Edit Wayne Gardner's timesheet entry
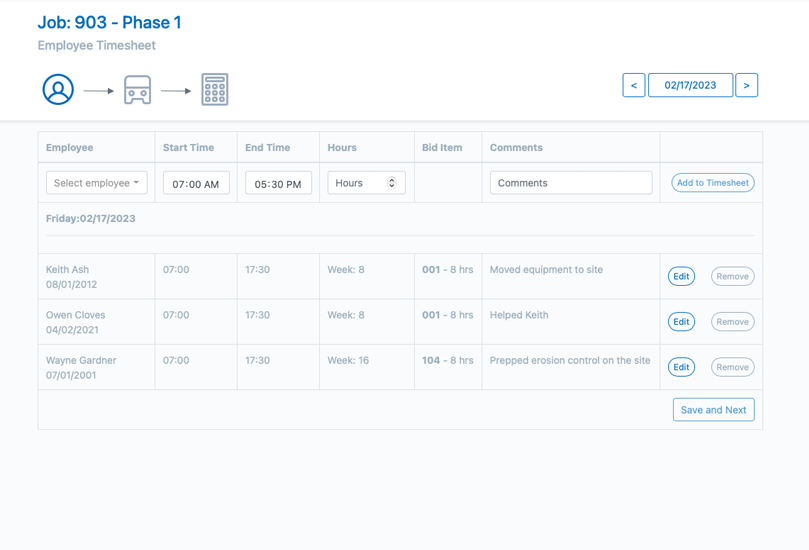This screenshot has width=809, height=550. coord(681,367)
